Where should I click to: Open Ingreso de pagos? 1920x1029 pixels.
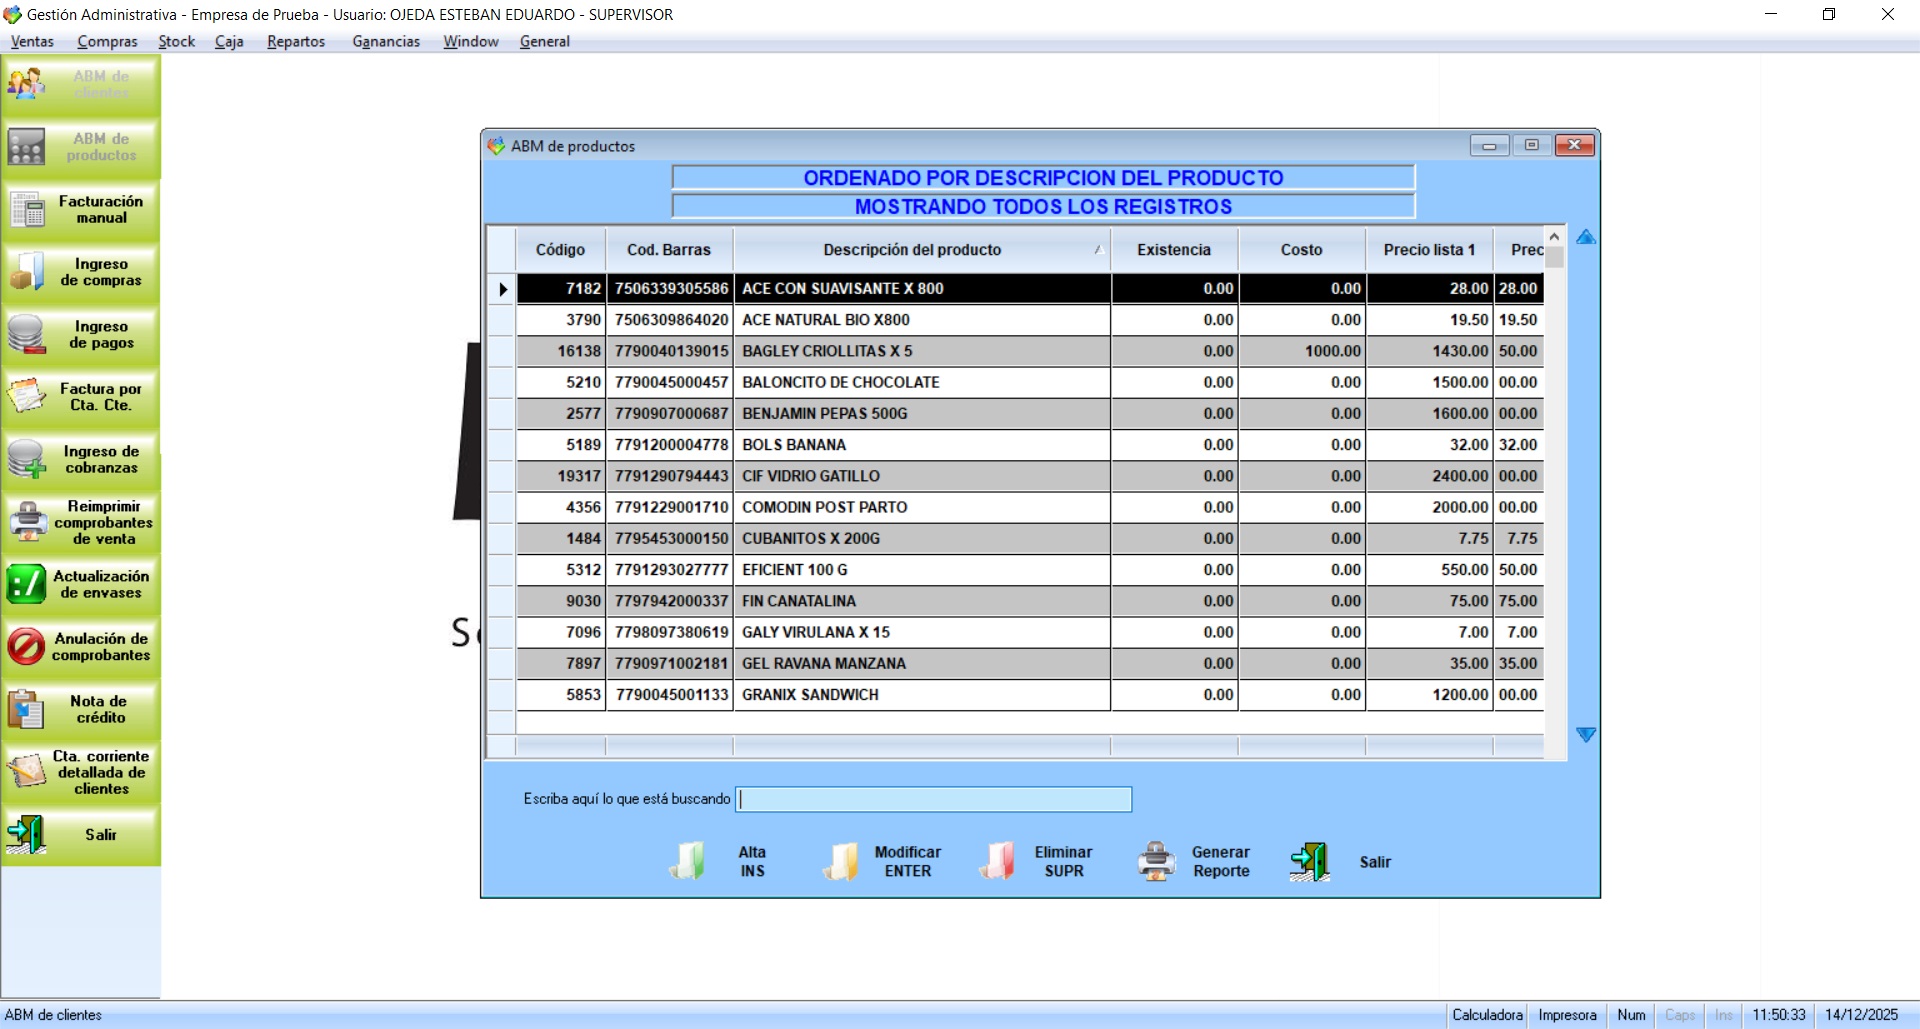pyautogui.click(x=80, y=336)
